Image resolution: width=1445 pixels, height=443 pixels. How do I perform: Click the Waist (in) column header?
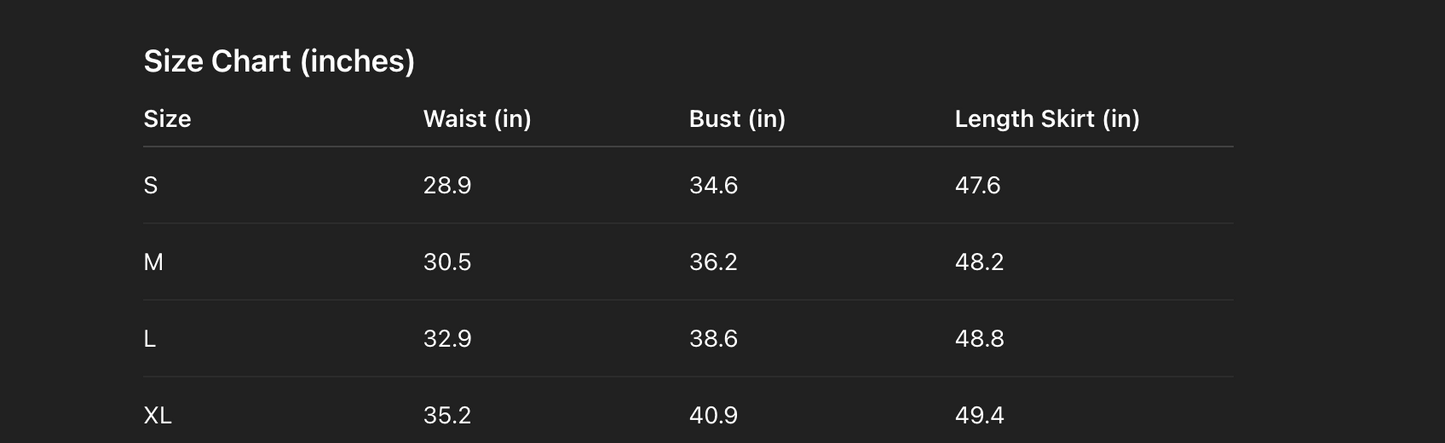[x=477, y=119]
